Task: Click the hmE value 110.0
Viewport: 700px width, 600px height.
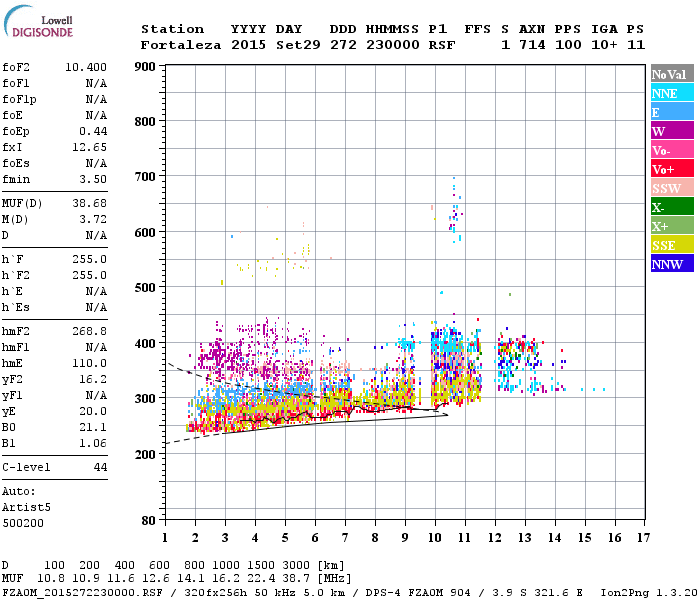Action: point(89,363)
